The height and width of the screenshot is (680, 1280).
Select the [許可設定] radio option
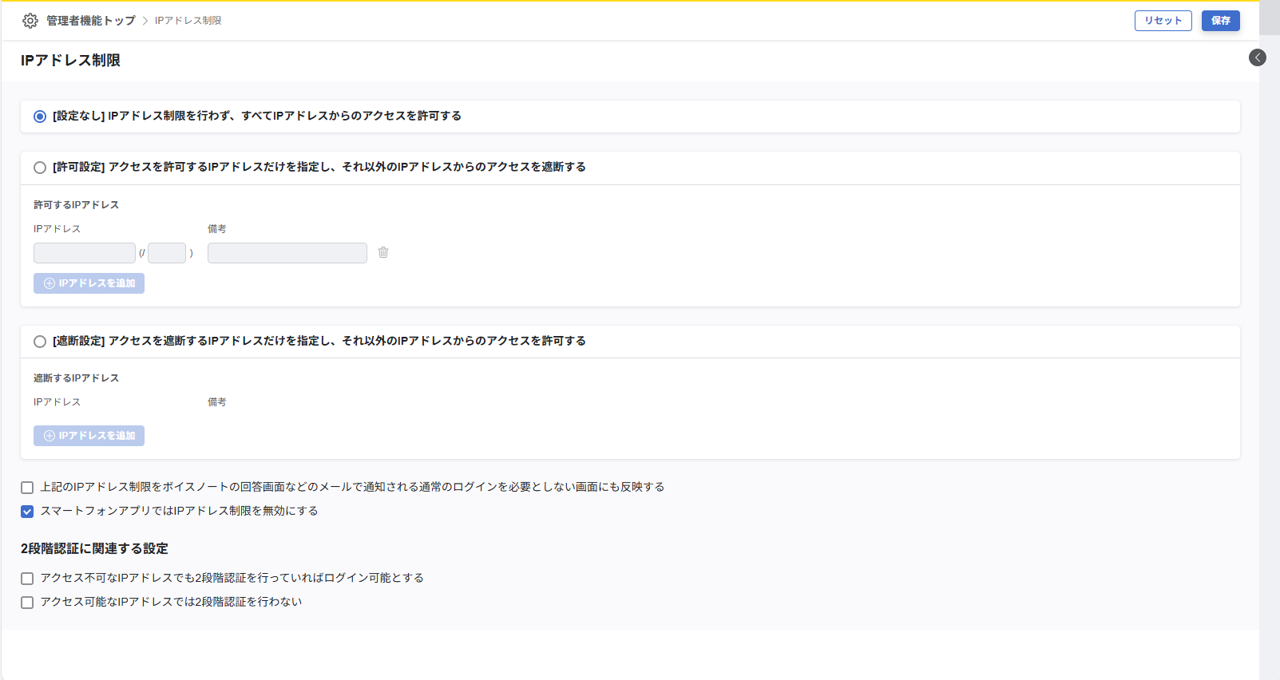click(40, 168)
